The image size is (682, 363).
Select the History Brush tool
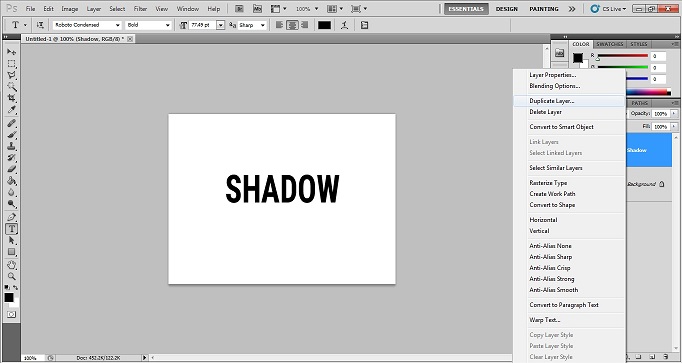(11, 157)
